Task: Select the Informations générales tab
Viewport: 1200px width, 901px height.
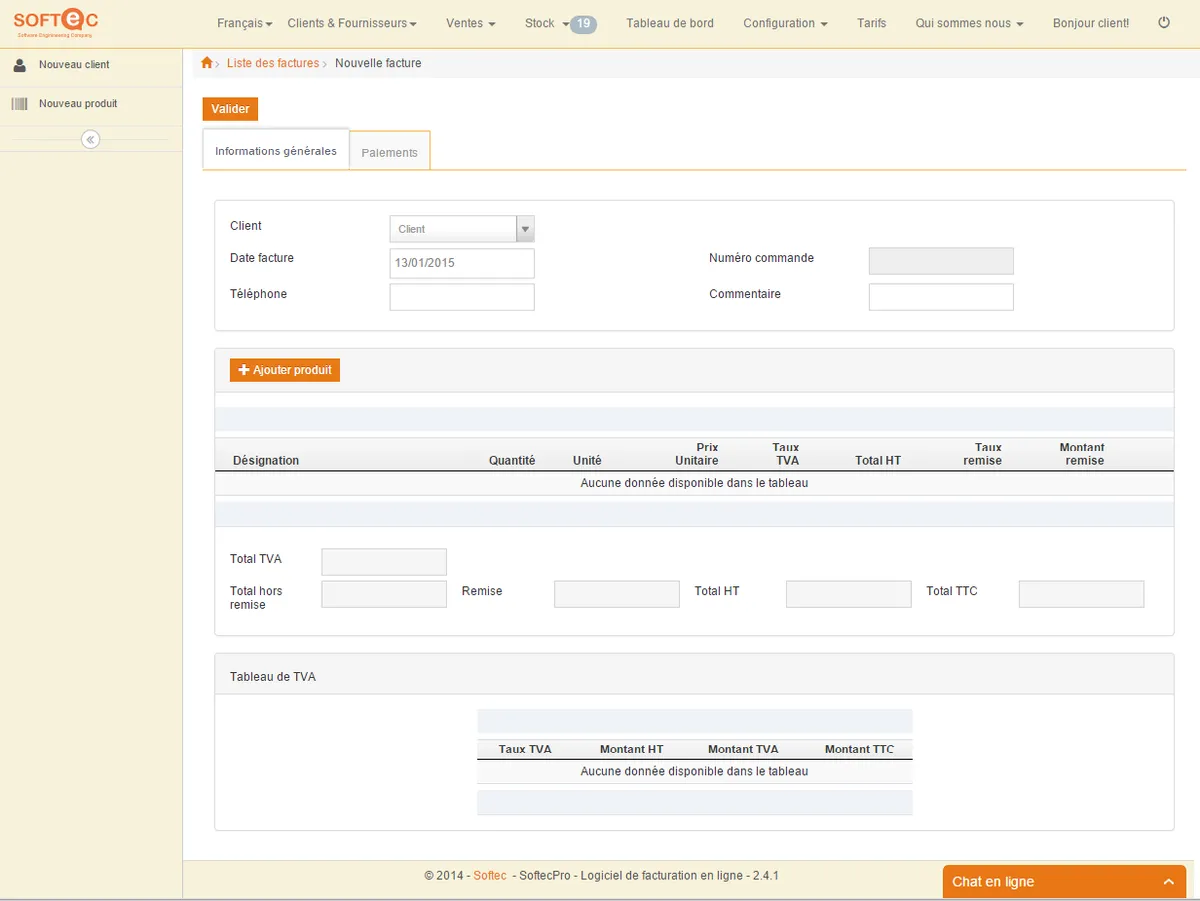Action: pos(276,151)
